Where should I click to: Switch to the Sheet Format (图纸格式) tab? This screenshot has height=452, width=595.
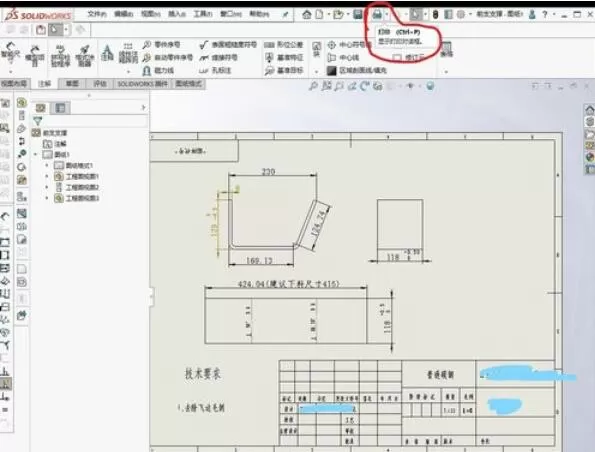189,84
